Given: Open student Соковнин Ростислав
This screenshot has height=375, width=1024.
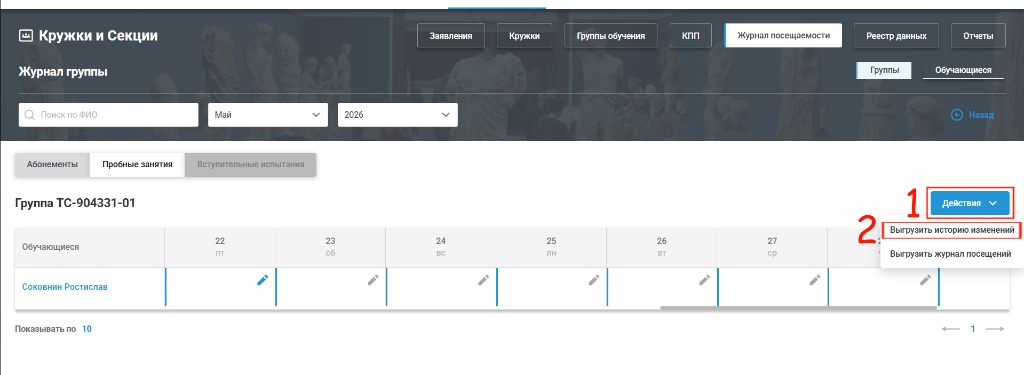Looking at the screenshot, I should (x=65, y=287).
